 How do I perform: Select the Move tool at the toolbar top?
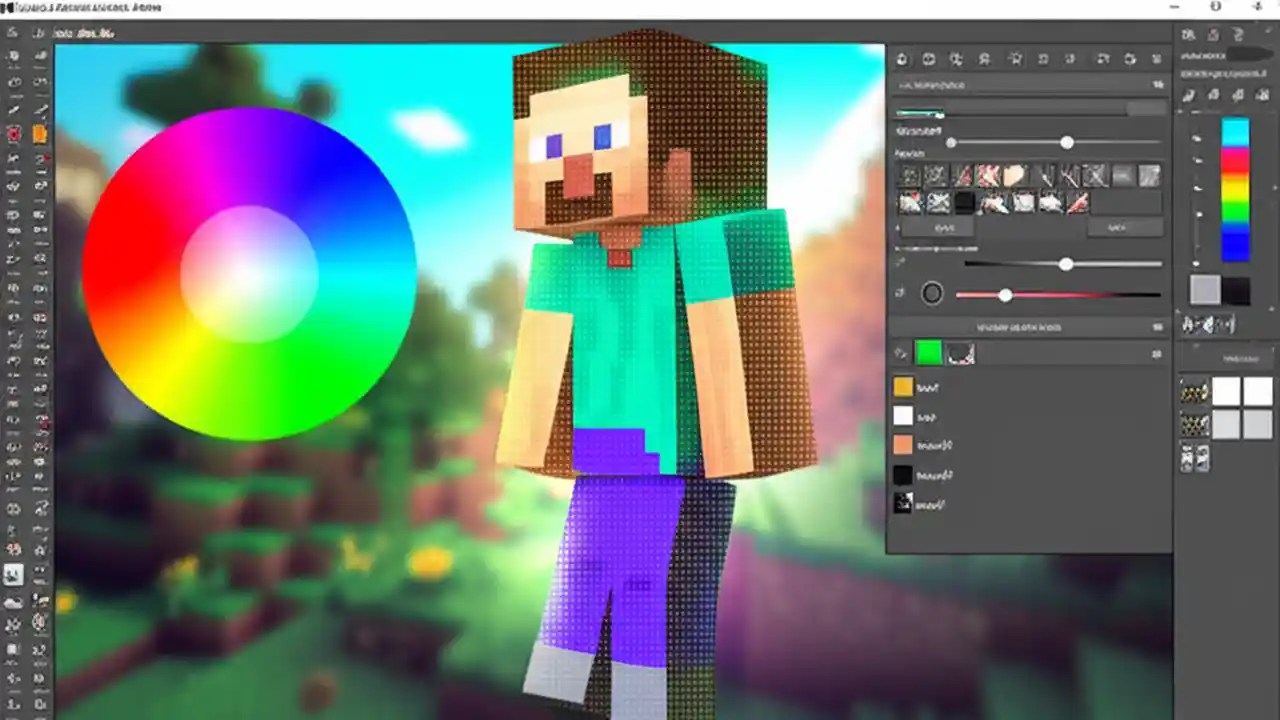[13, 32]
